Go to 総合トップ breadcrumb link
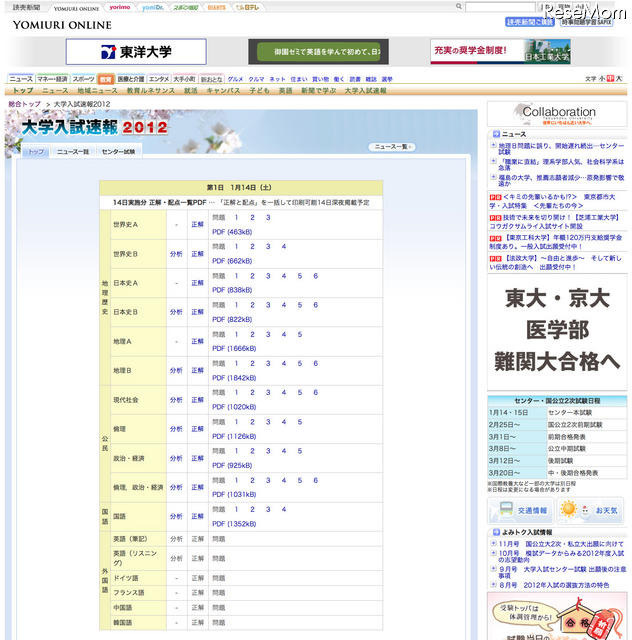632x640 pixels. [x=25, y=104]
